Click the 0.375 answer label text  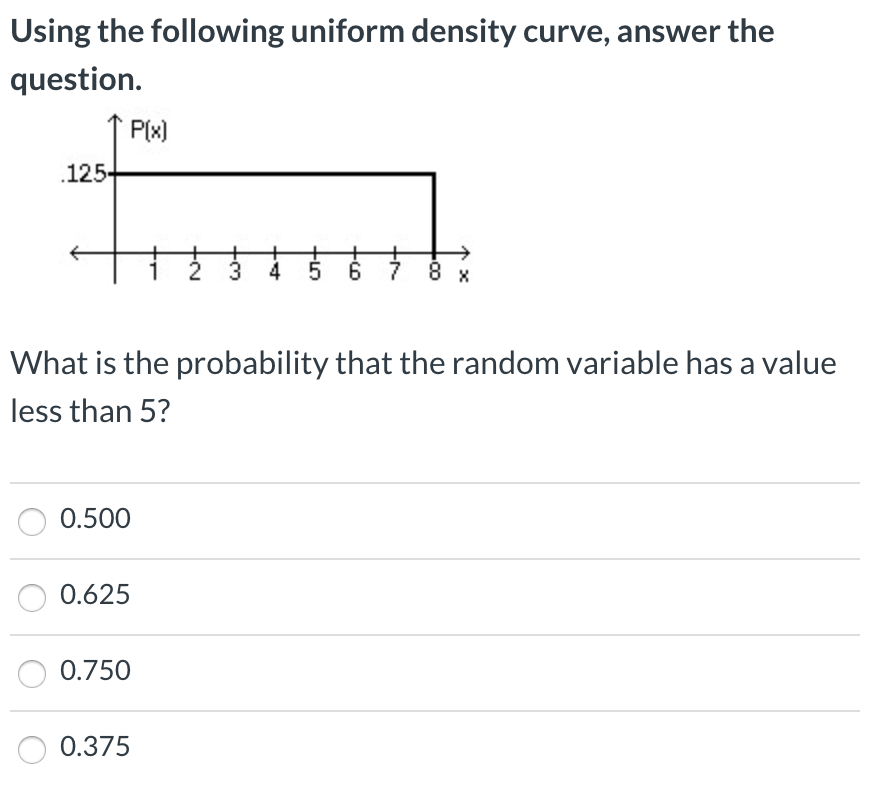[95, 747]
